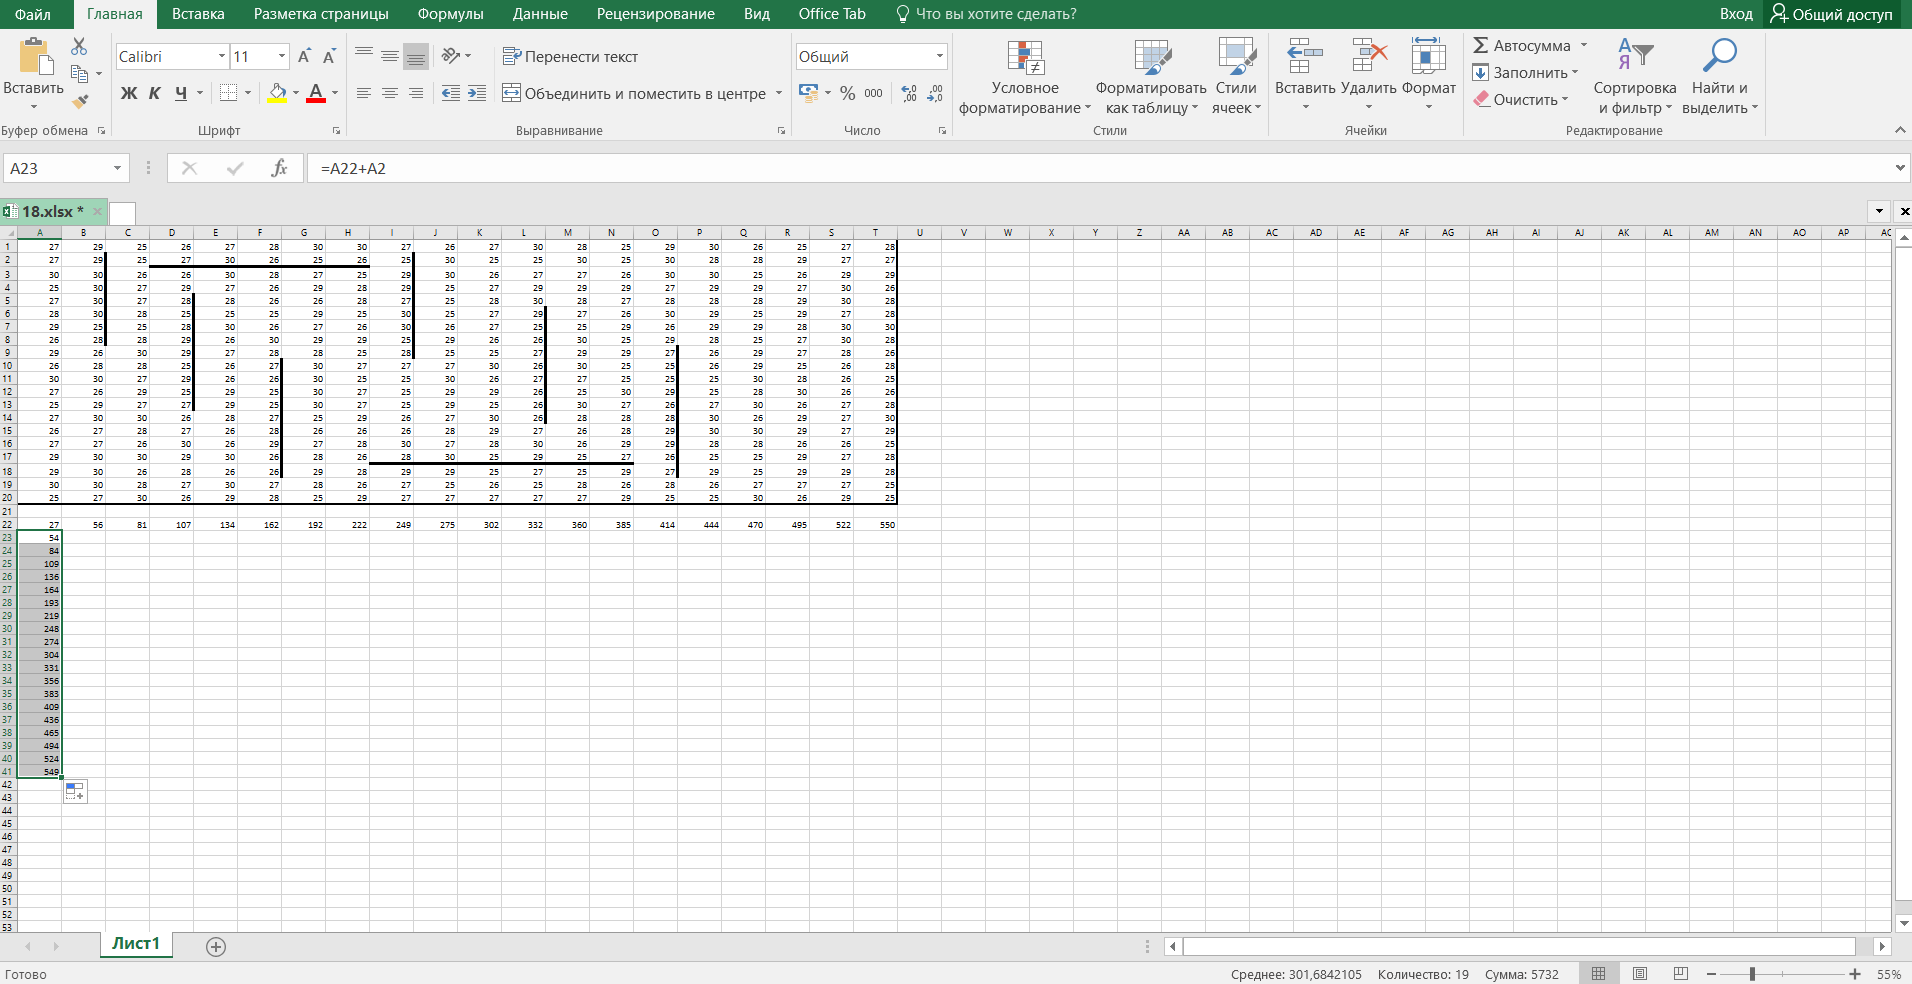Switch to Page Layout view icon

1640,974
